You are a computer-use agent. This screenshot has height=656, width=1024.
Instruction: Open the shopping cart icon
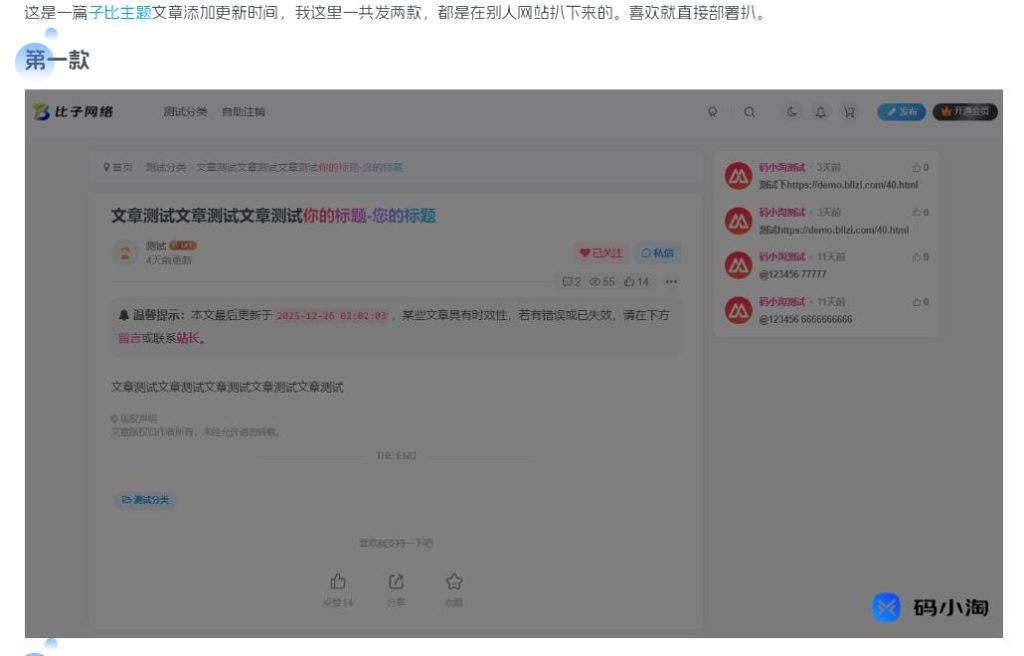(x=850, y=111)
